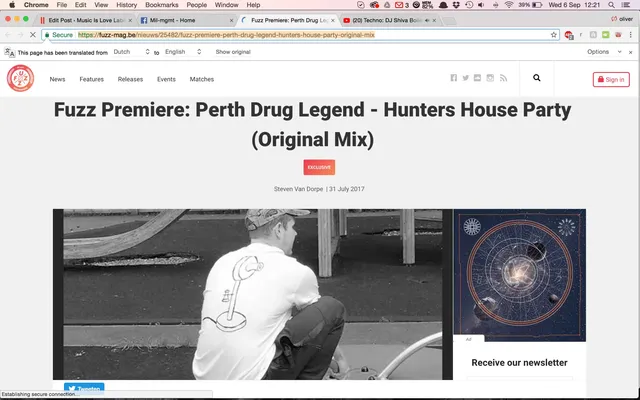This screenshot has width=640, height=400.
Task: Bookmark this page with the star icon
Action: 553,35
